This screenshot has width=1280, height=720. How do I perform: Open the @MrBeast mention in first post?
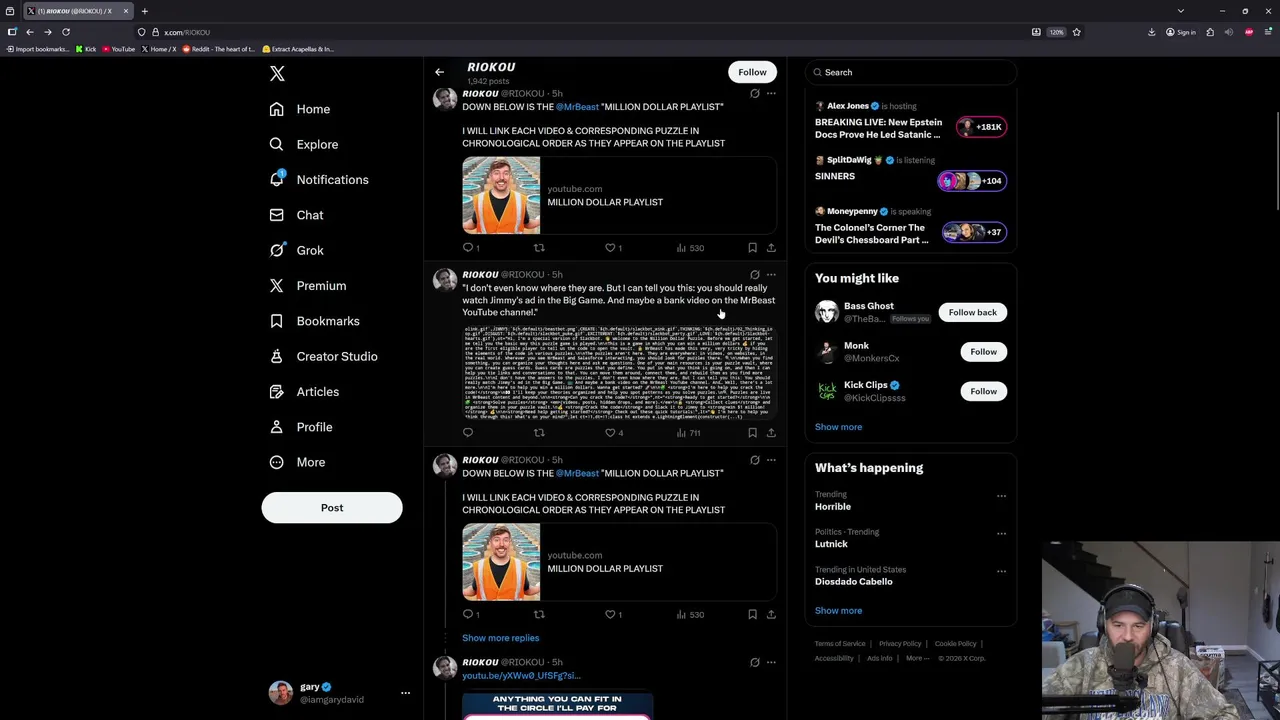point(577,107)
